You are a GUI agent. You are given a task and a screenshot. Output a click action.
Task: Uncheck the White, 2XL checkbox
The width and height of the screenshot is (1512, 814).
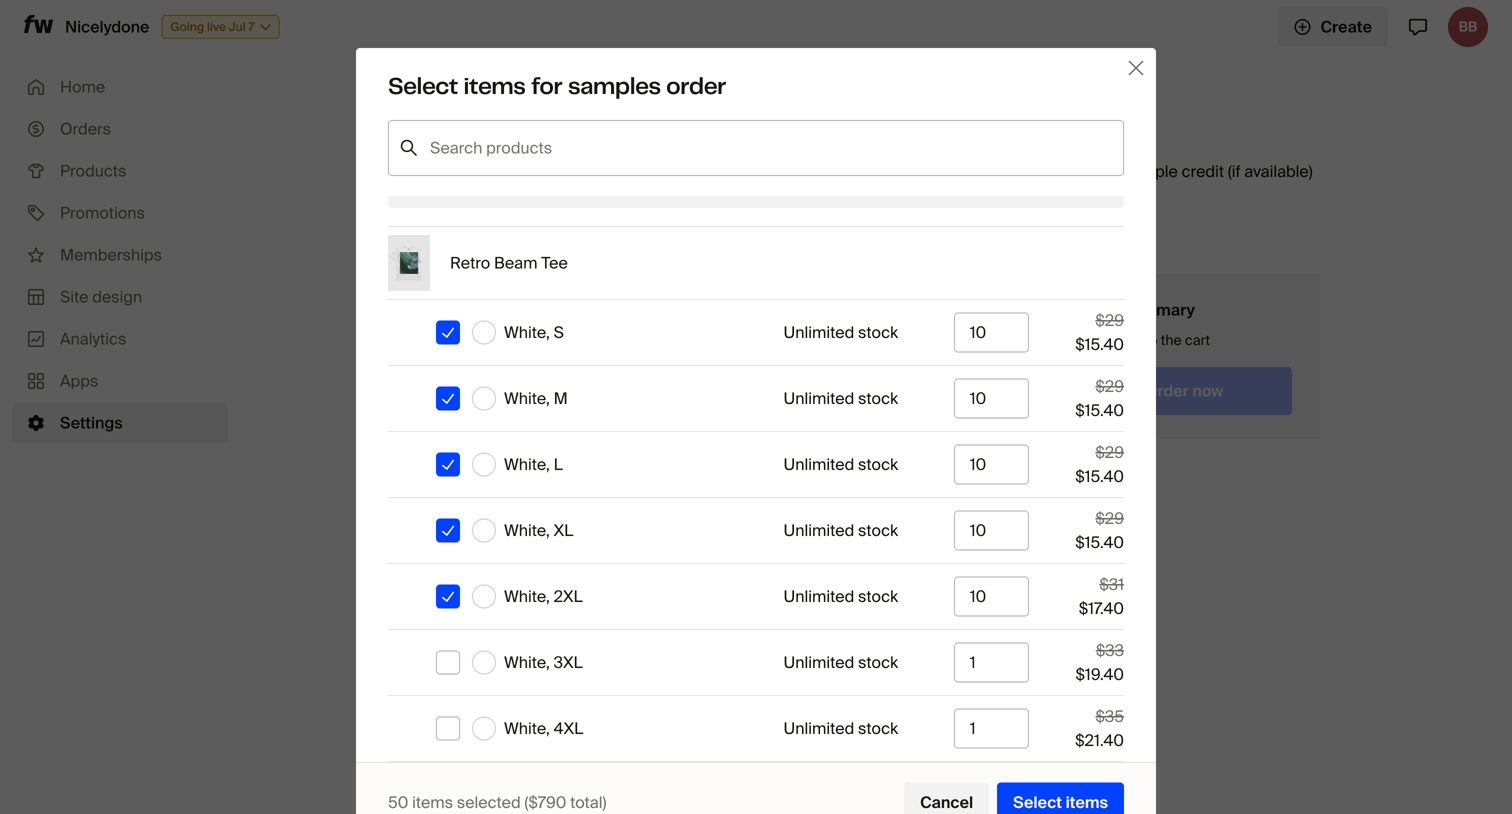448,596
